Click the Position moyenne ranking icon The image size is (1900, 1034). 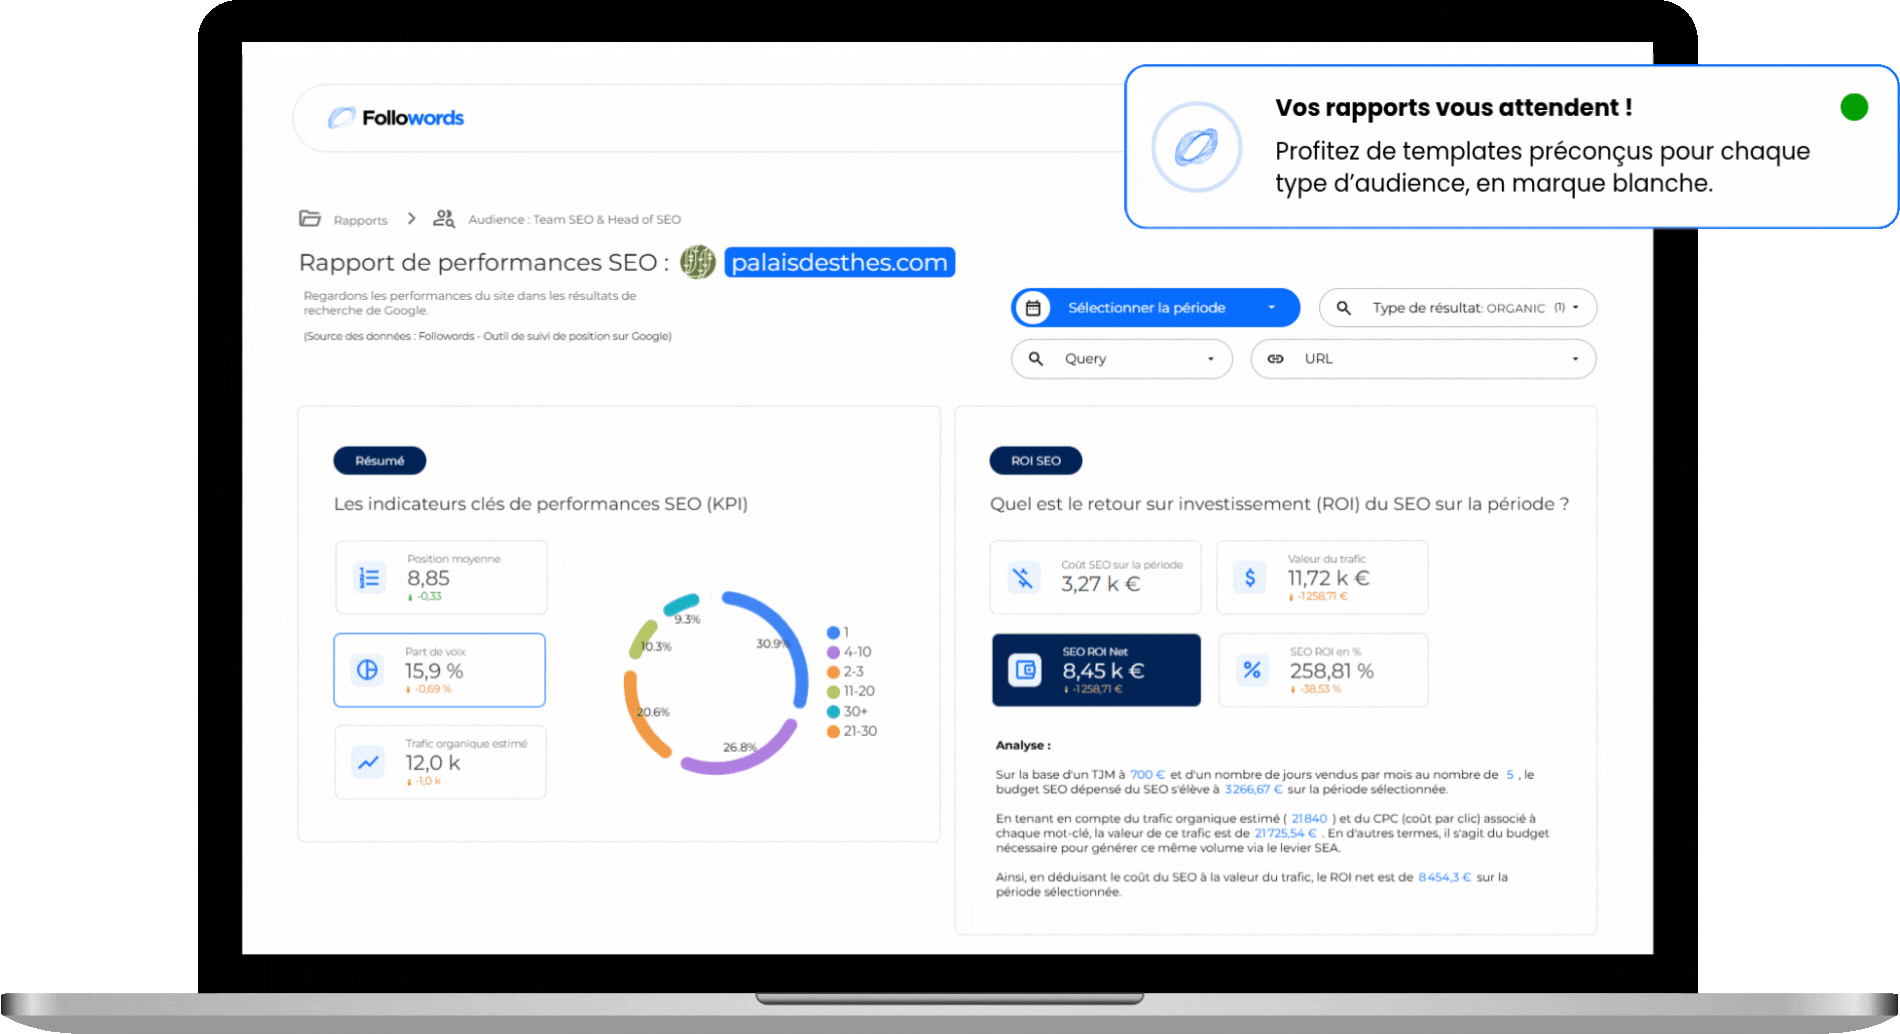click(x=368, y=577)
